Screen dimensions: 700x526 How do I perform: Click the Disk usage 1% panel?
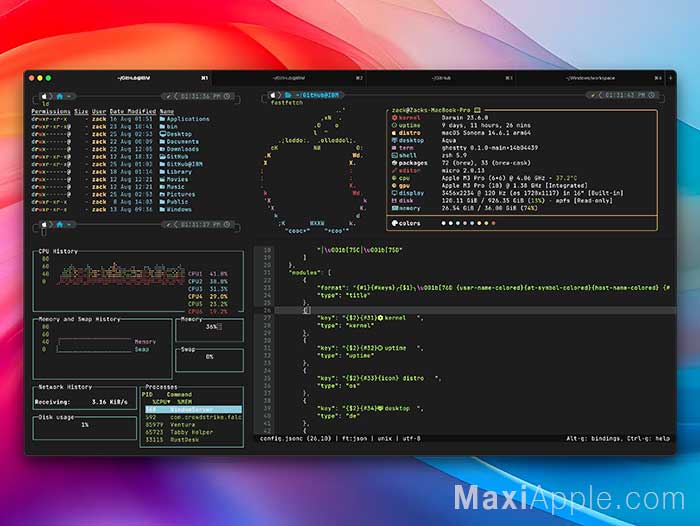point(85,428)
